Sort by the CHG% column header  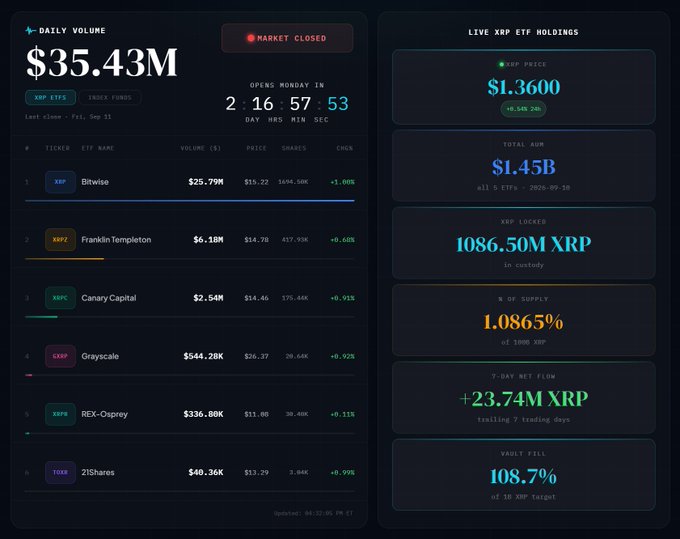click(344, 148)
